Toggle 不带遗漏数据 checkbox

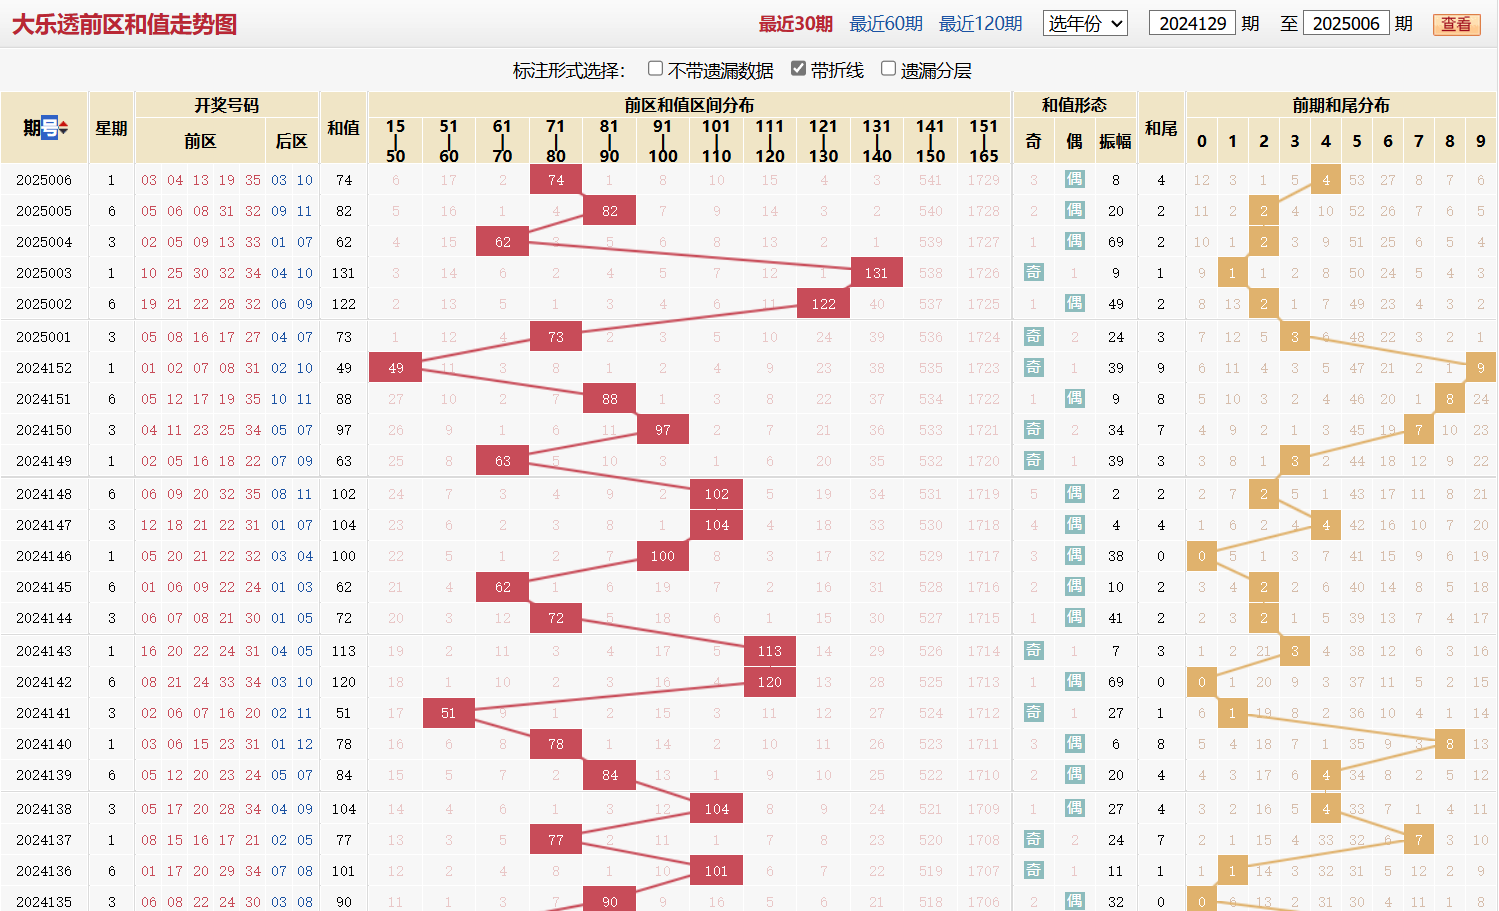click(x=655, y=69)
